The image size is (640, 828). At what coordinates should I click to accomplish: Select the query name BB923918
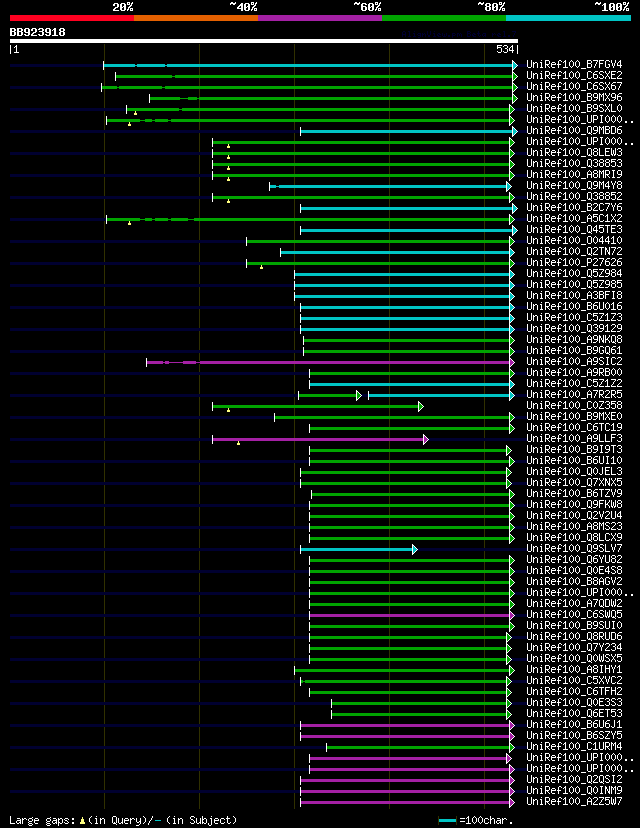click(x=37, y=32)
